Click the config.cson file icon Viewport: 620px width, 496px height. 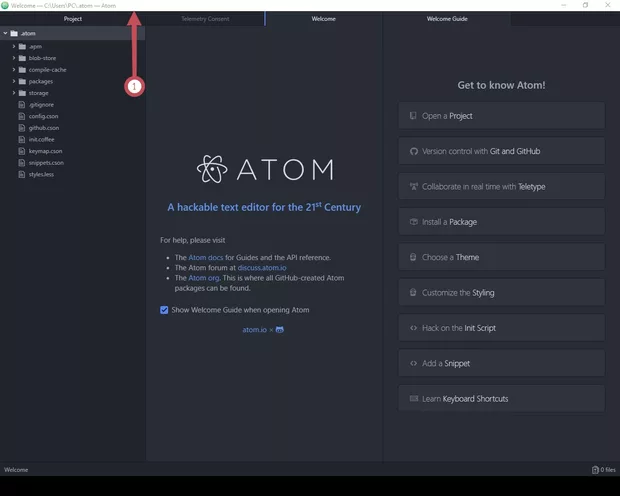tap(22, 116)
